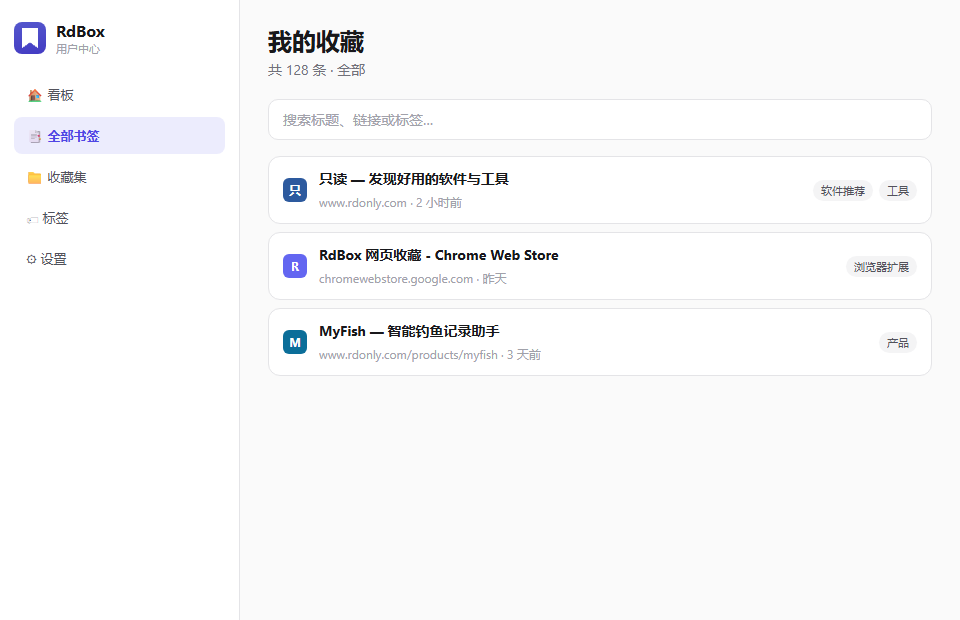Click www.rdonly.com/products/myfish · 3 天前 line

[430, 355]
